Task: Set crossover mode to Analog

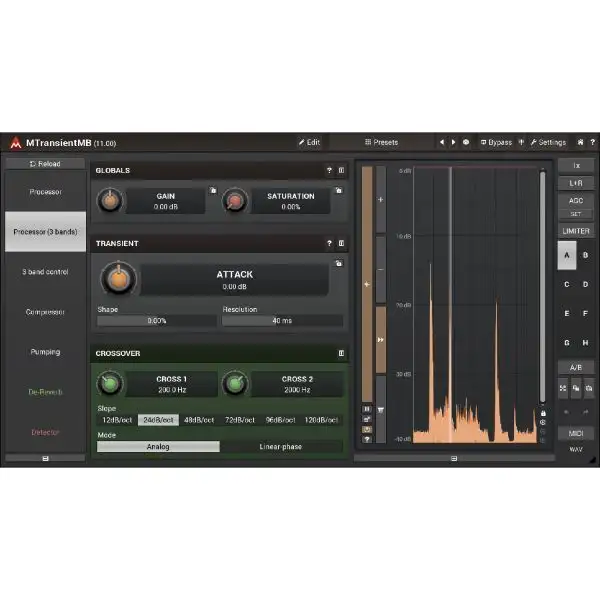Action: [158, 447]
